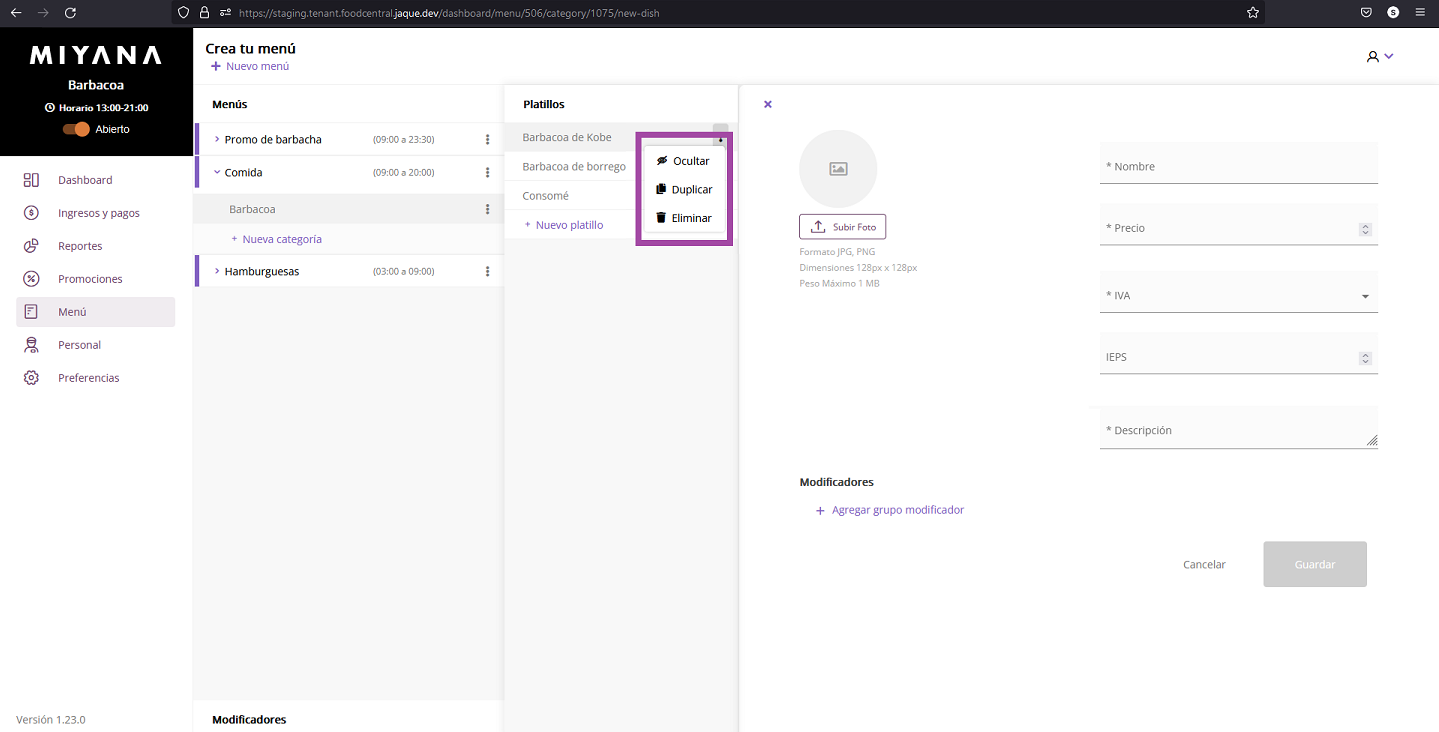Bookmark this page with the star
This screenshot has height=732, width=1439.
[x=1252, y=13]
